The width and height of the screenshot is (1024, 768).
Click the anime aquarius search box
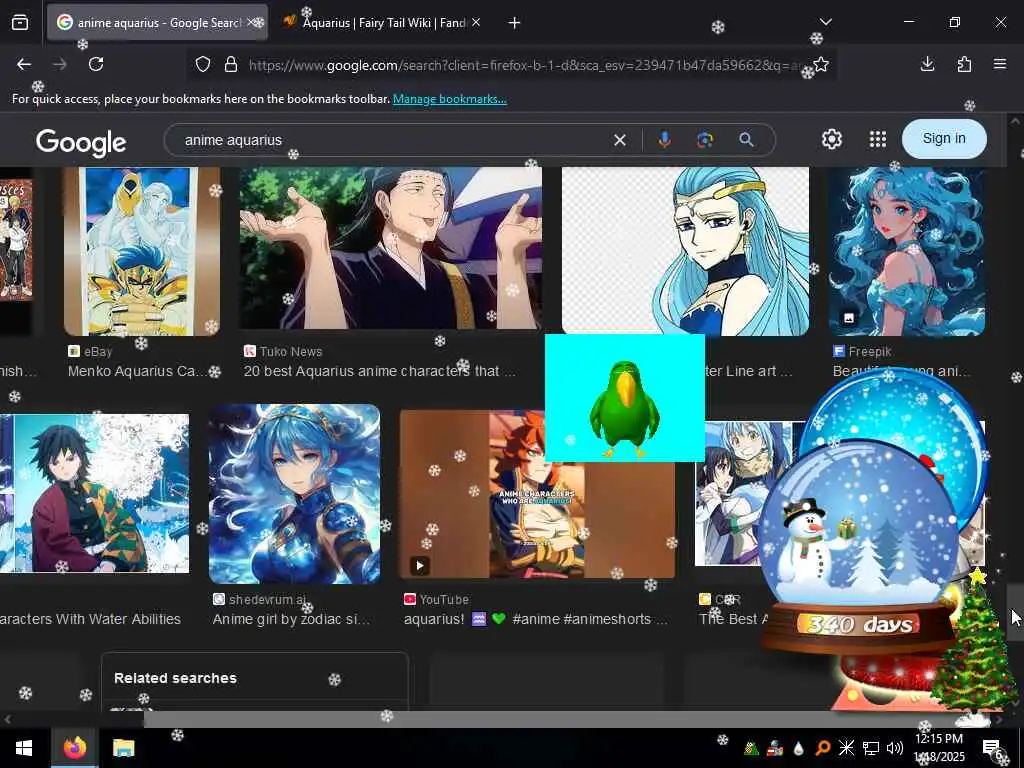click(392, 140)
